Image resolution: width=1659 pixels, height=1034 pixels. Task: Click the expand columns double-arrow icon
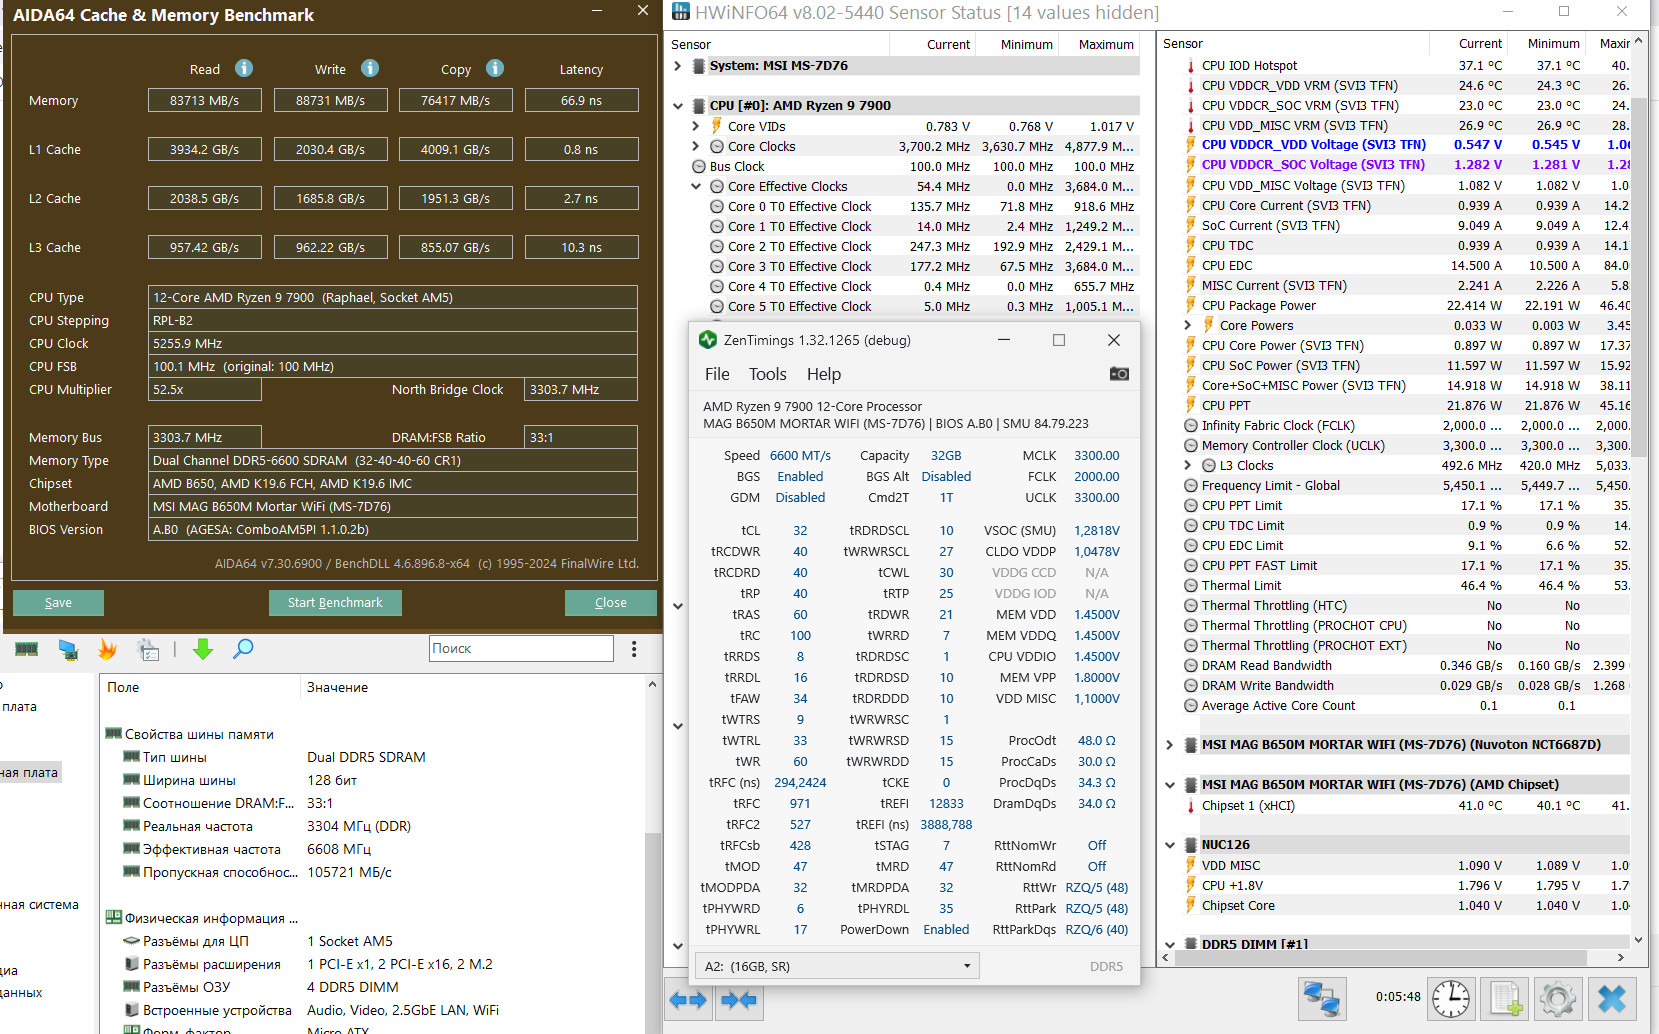[688, 999]
